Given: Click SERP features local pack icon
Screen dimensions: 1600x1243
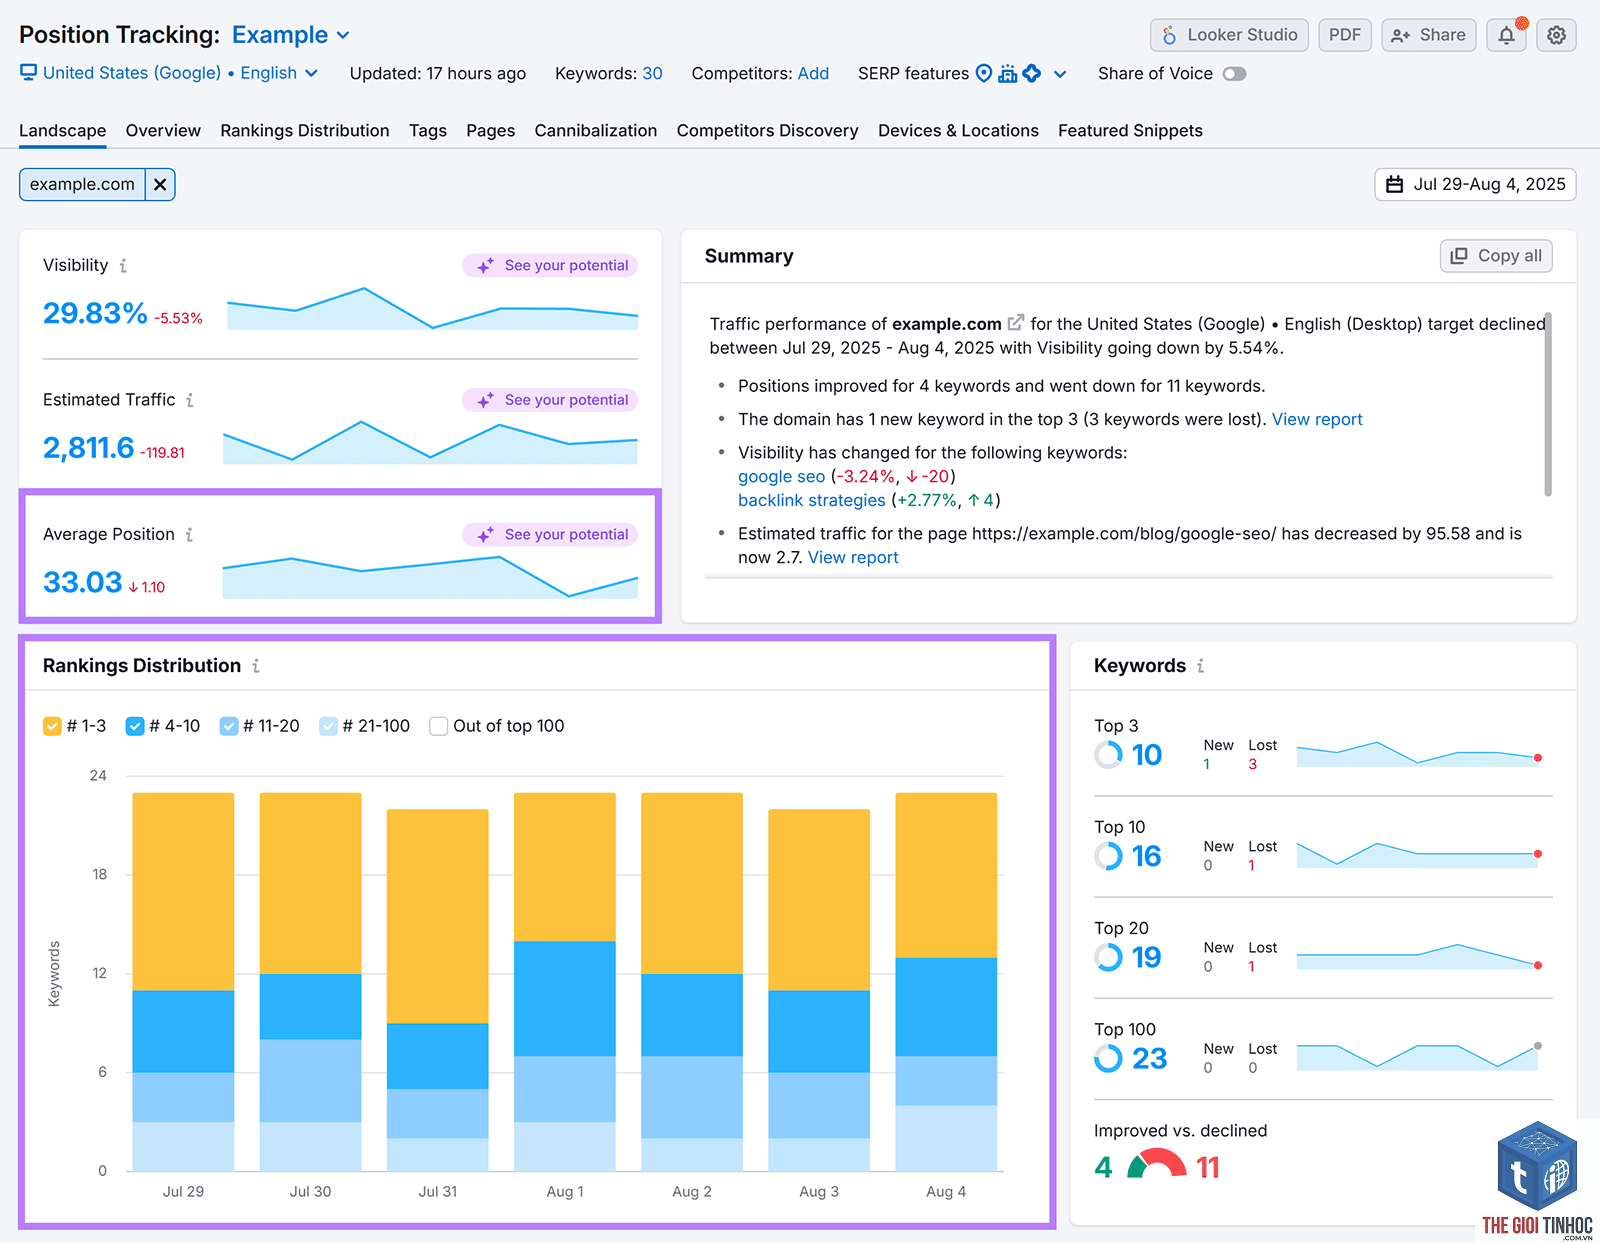Looking at the screenshot, I should click(1008, 73).
